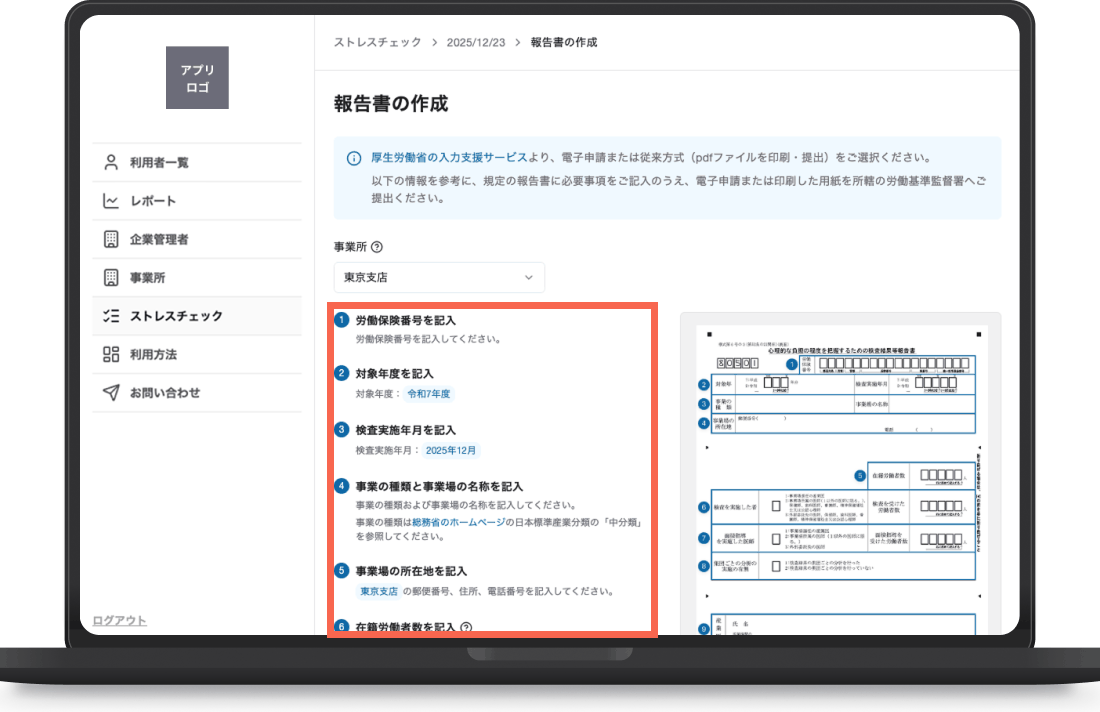Open the 厚生労働省の入力支援サービス link
This screenshot has height=712, width=1100.
point(449,158)
